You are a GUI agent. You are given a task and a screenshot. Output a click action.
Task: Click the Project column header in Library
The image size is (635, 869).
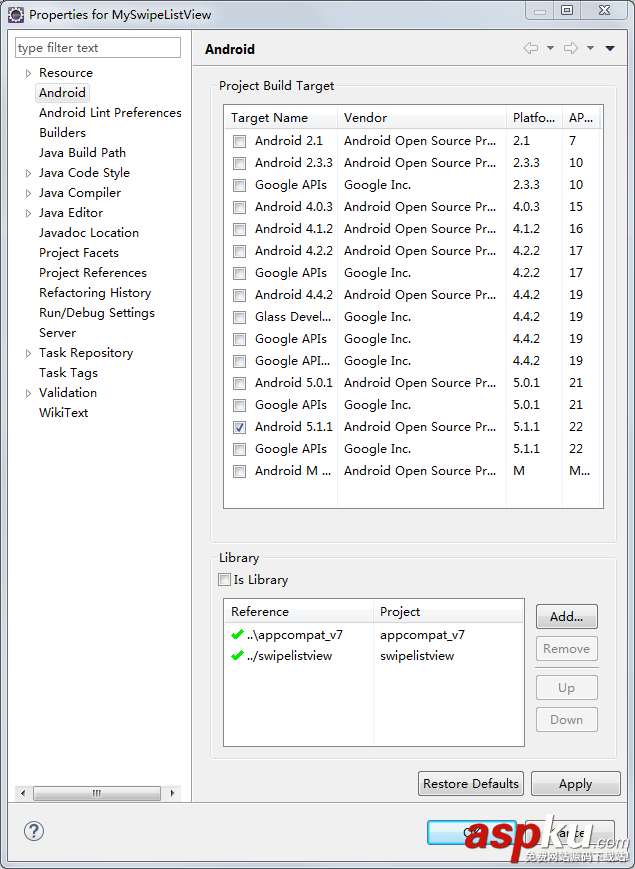[448, 612]
